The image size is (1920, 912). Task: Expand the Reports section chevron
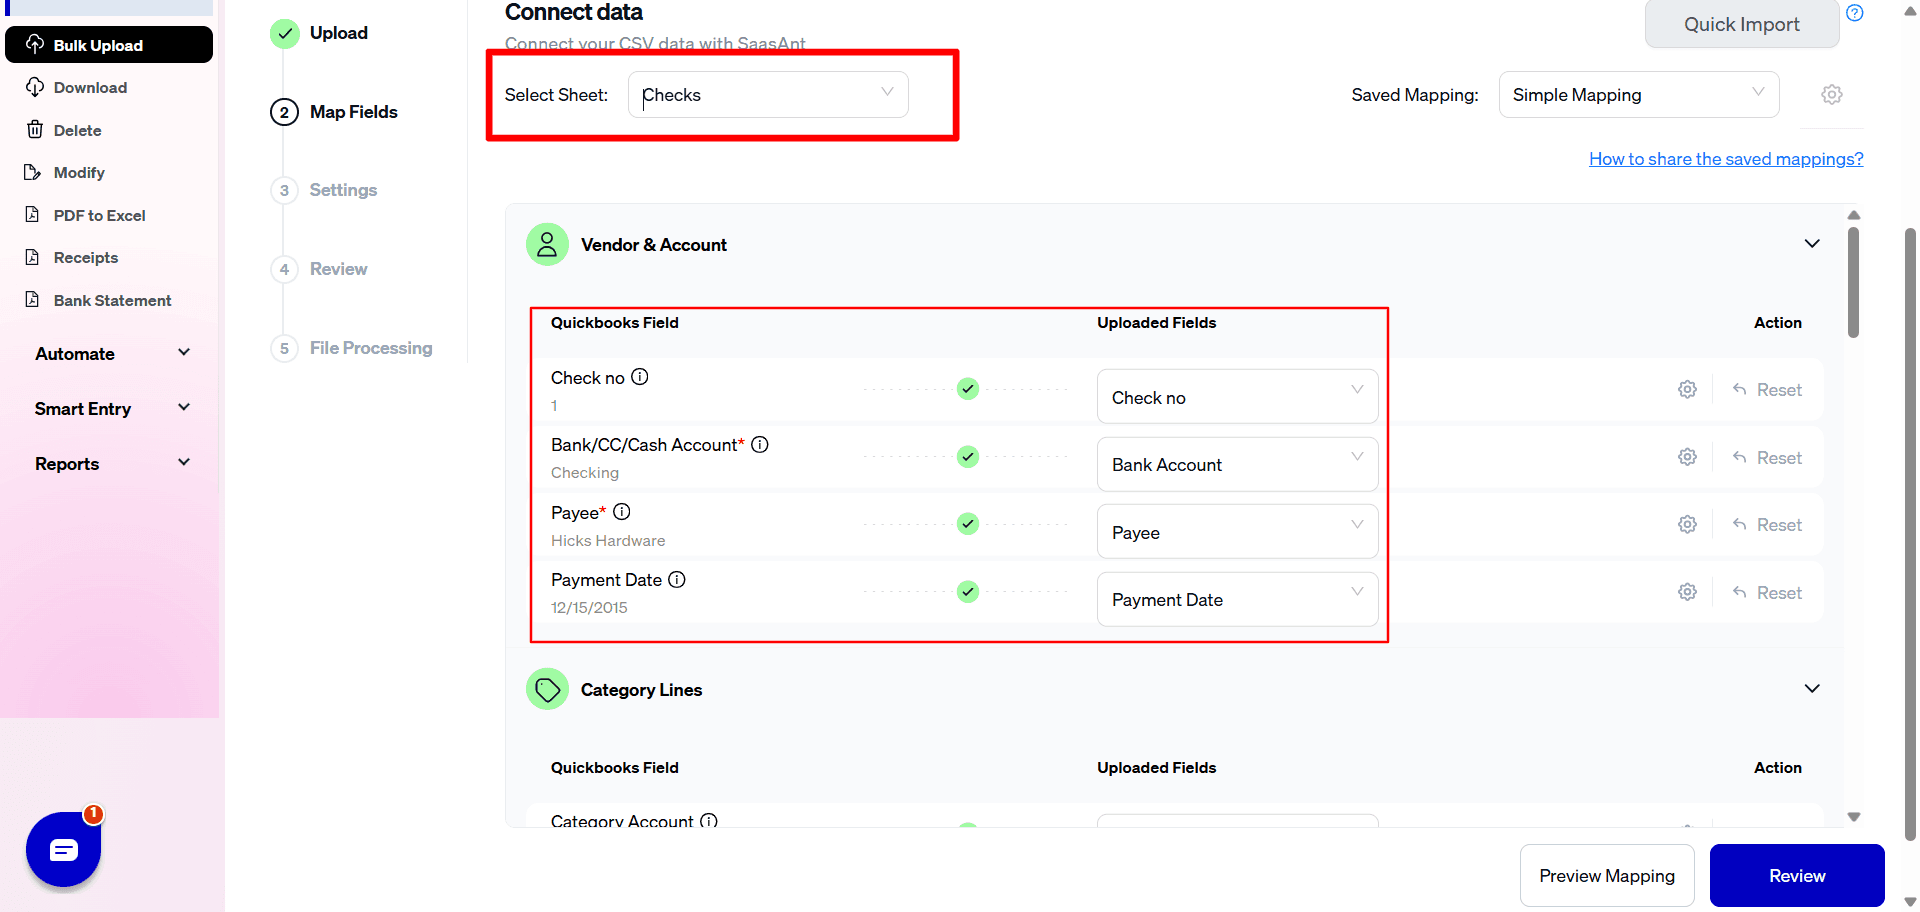[184, 463]
